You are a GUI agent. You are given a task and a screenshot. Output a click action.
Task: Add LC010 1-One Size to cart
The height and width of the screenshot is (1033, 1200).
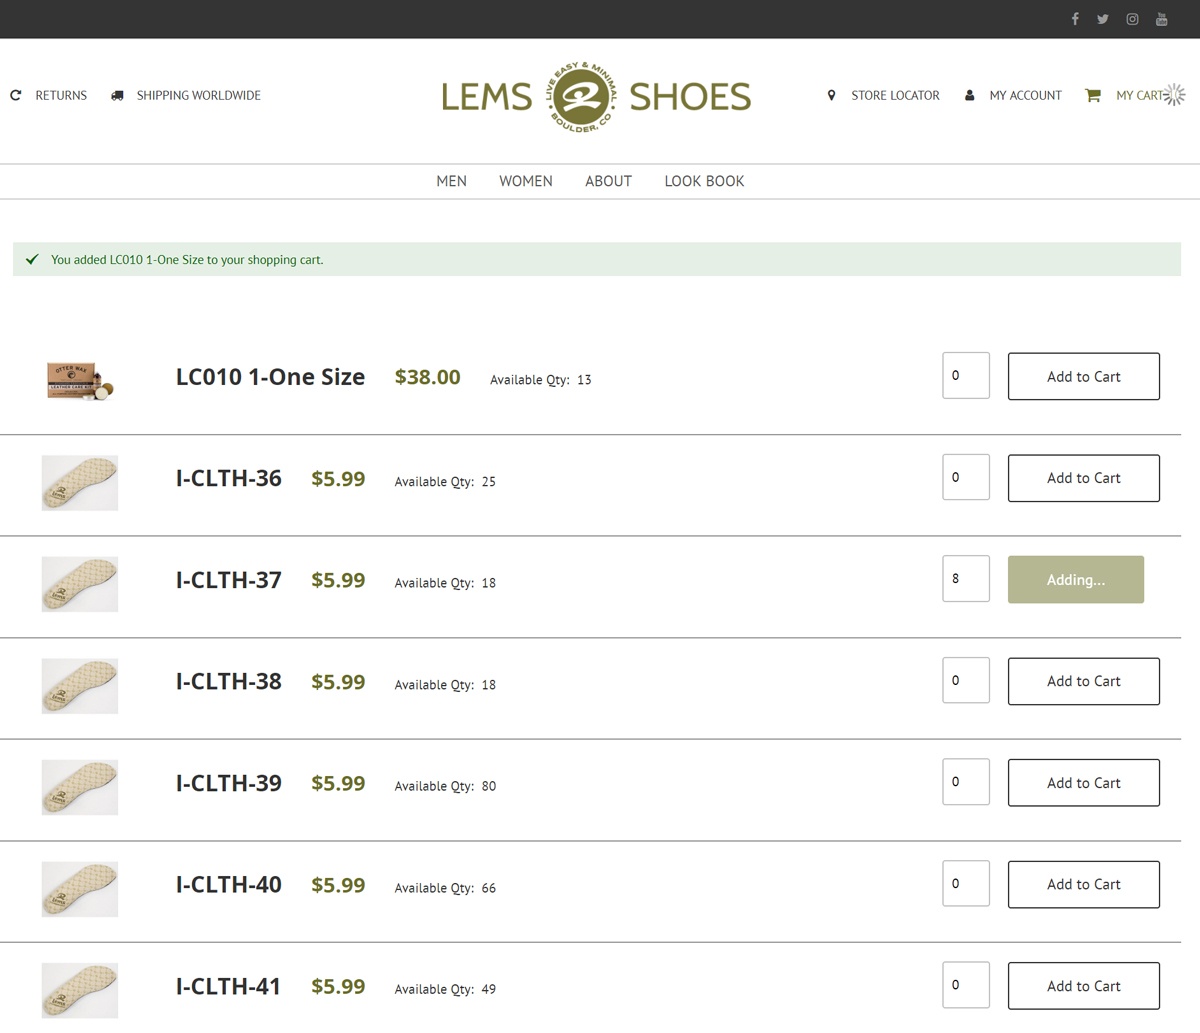coord(1084,376)
